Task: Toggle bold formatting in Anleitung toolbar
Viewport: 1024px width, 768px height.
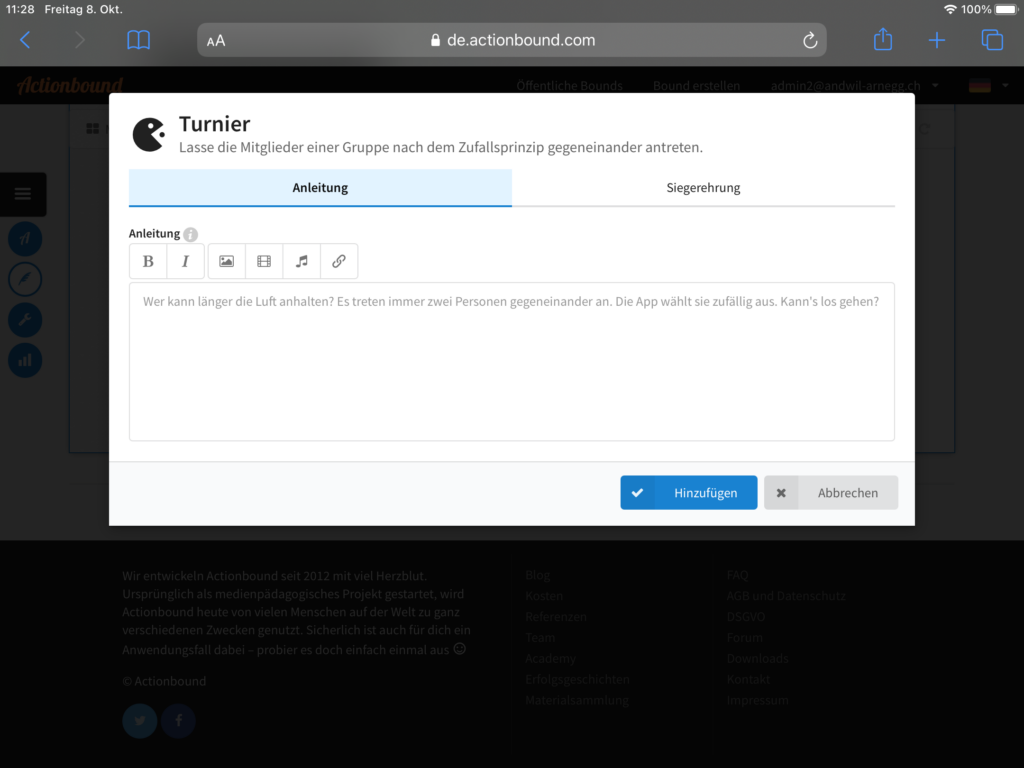Action: [148, 261]
